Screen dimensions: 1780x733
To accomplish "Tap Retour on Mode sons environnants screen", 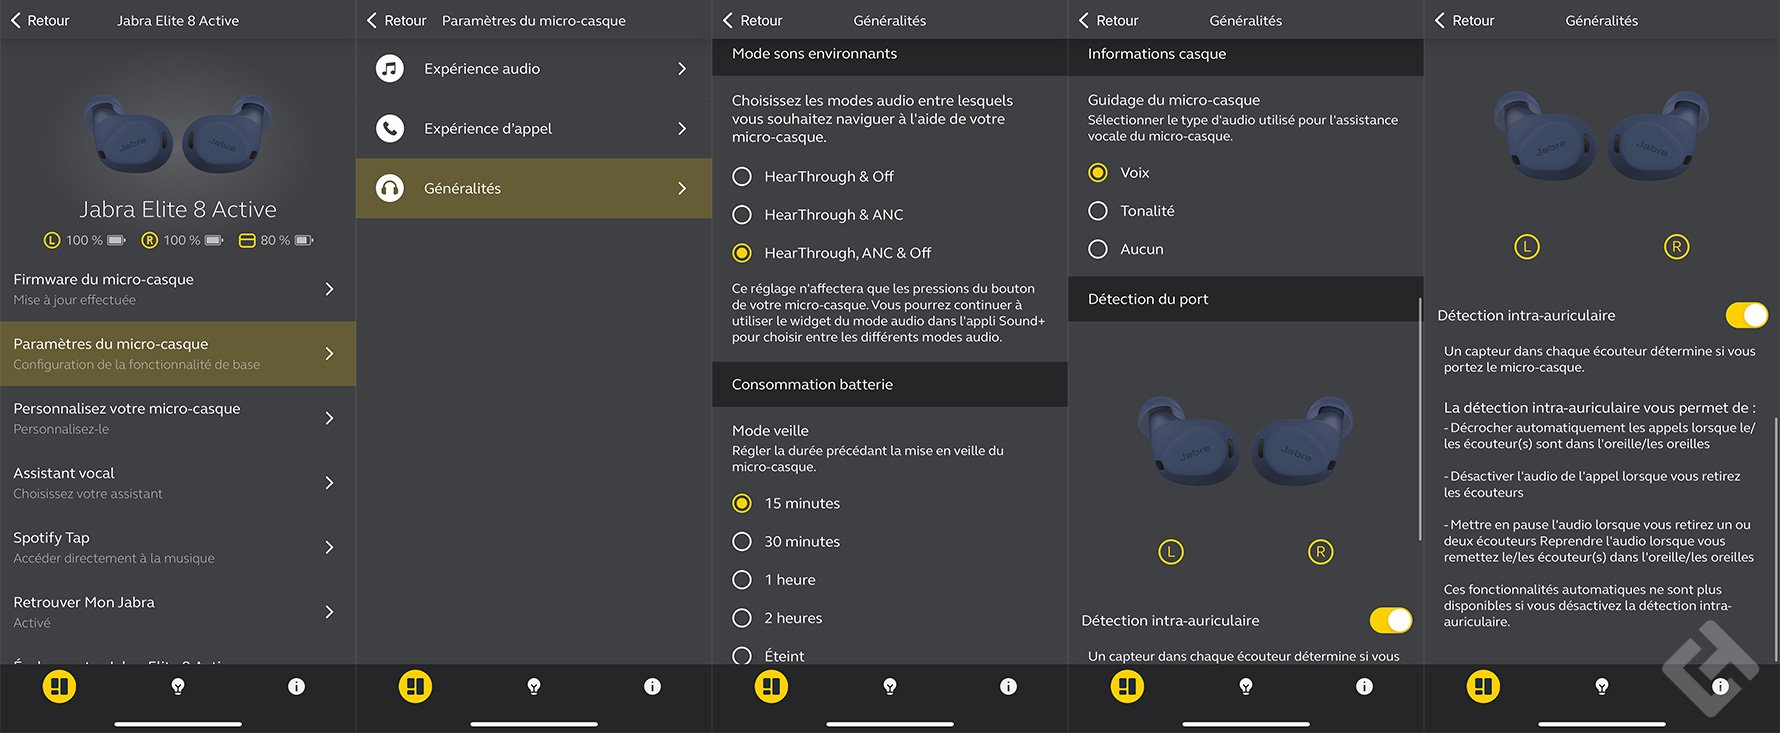I will pyautogui.click(x=752, y=20).
